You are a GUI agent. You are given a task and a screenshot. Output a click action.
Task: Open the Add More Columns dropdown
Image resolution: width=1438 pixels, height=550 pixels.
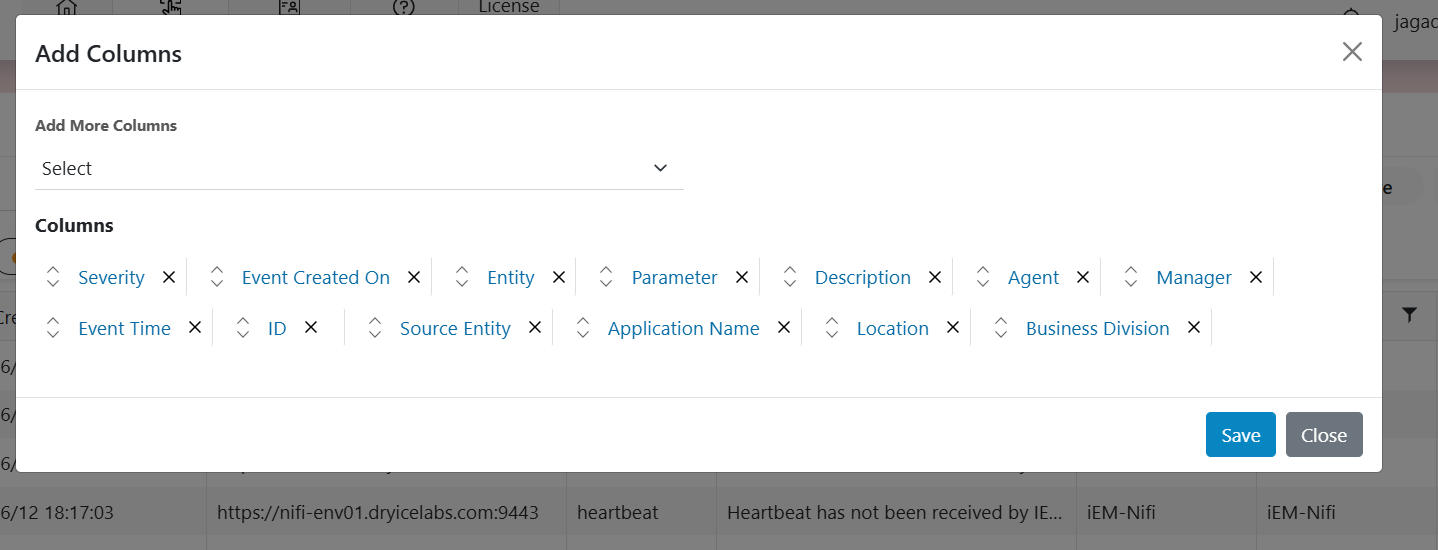click(x=359, y=169)
